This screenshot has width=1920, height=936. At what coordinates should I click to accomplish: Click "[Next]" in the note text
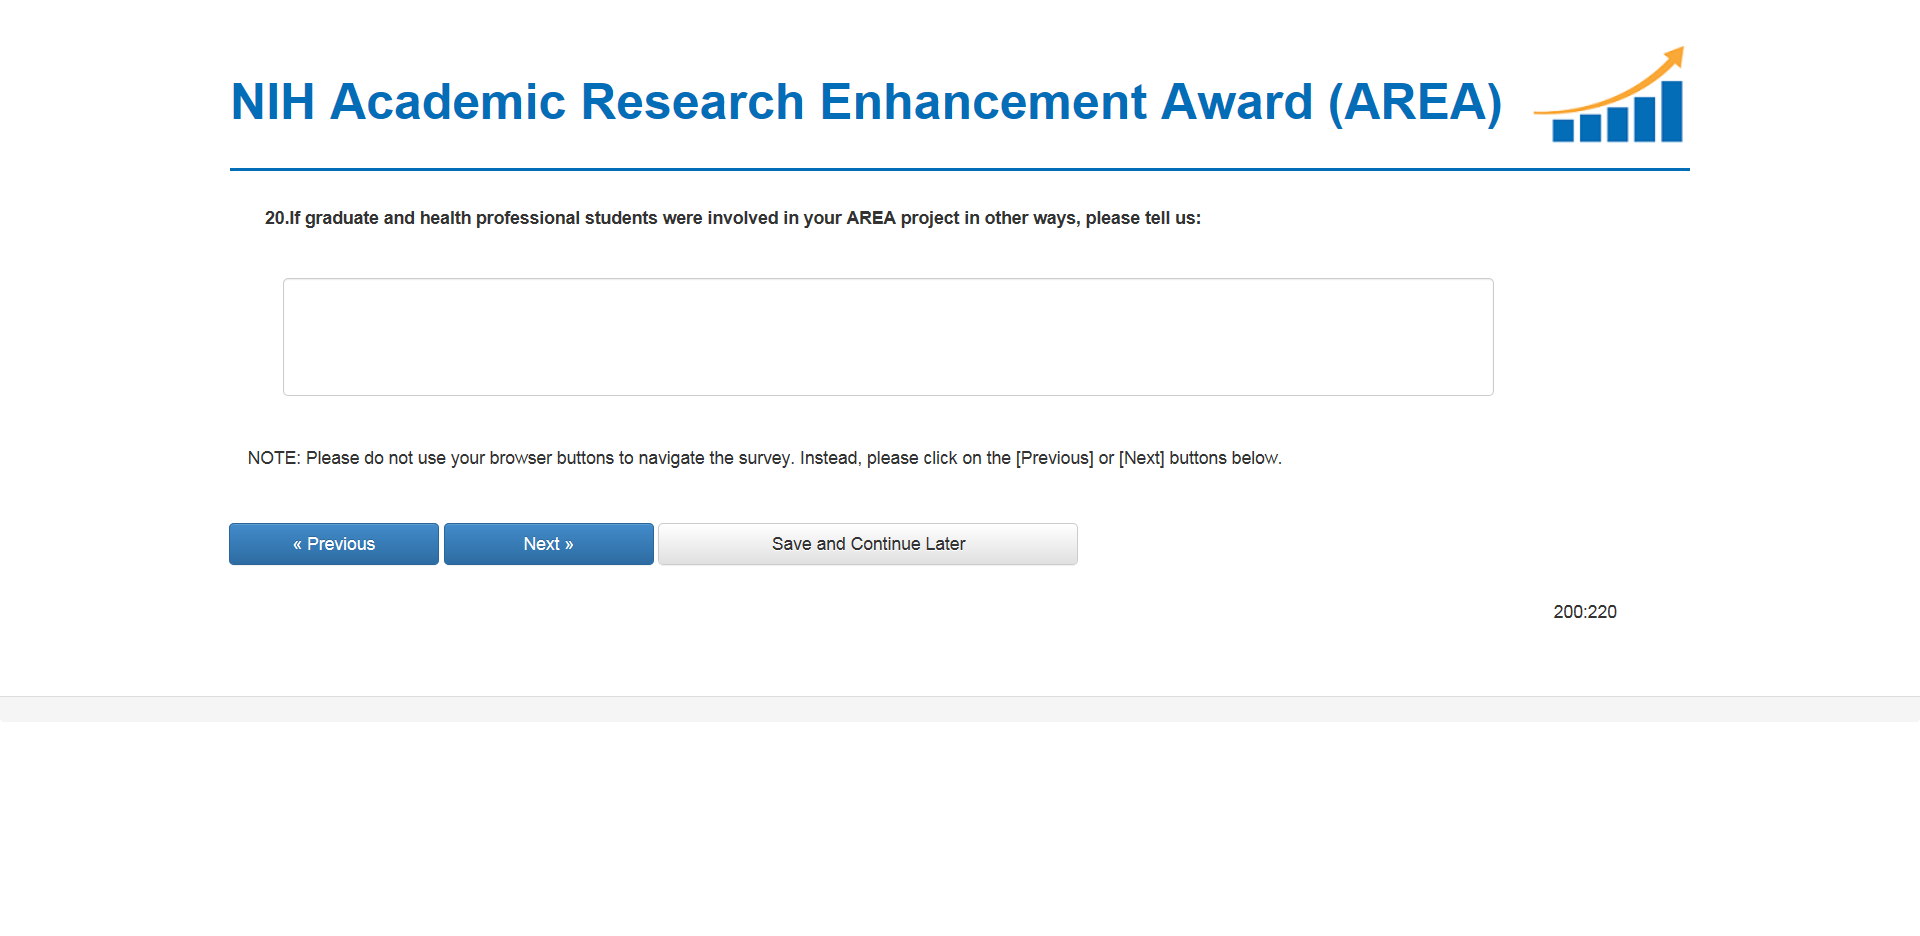pos(1141,458)
